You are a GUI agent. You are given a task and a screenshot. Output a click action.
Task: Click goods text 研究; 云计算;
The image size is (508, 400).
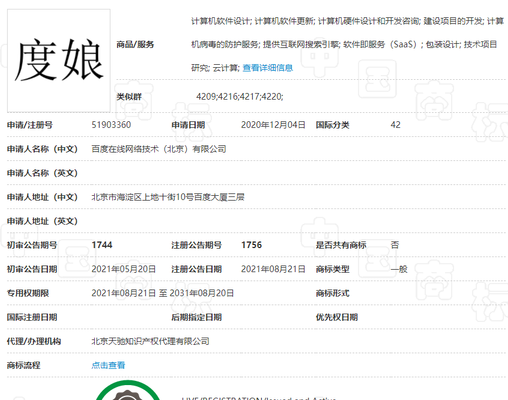coord(215,68)
